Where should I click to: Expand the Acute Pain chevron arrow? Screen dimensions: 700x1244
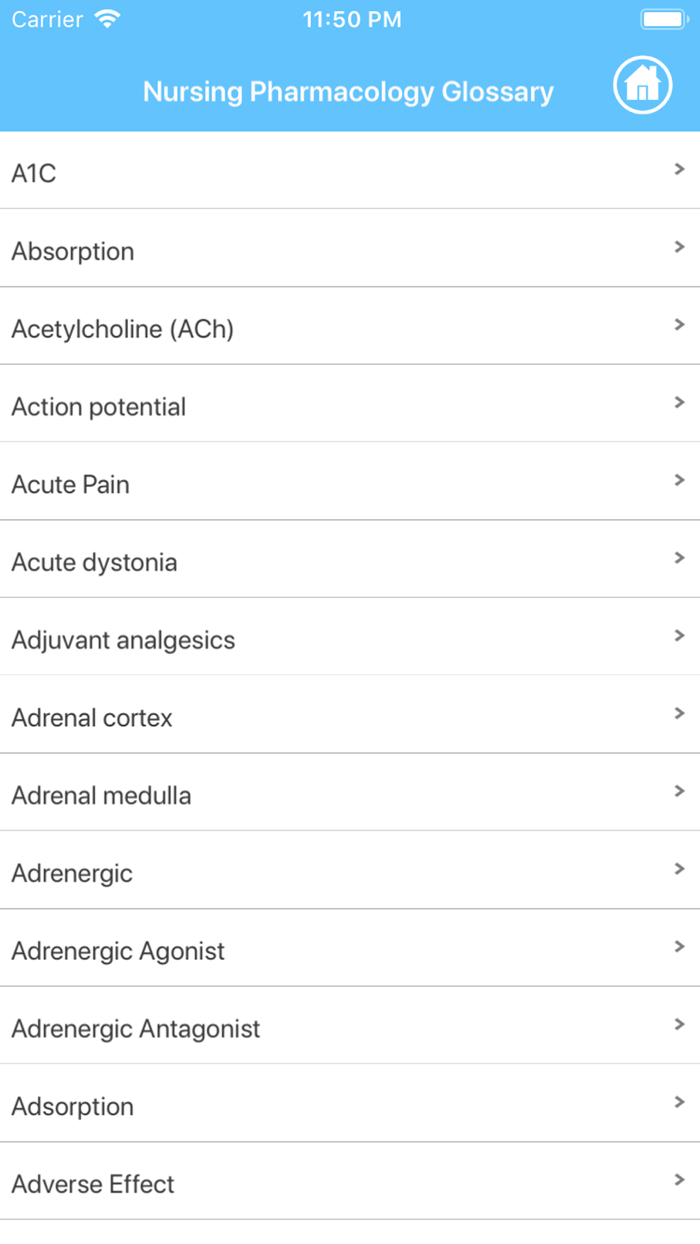click(x=679, y=481)
